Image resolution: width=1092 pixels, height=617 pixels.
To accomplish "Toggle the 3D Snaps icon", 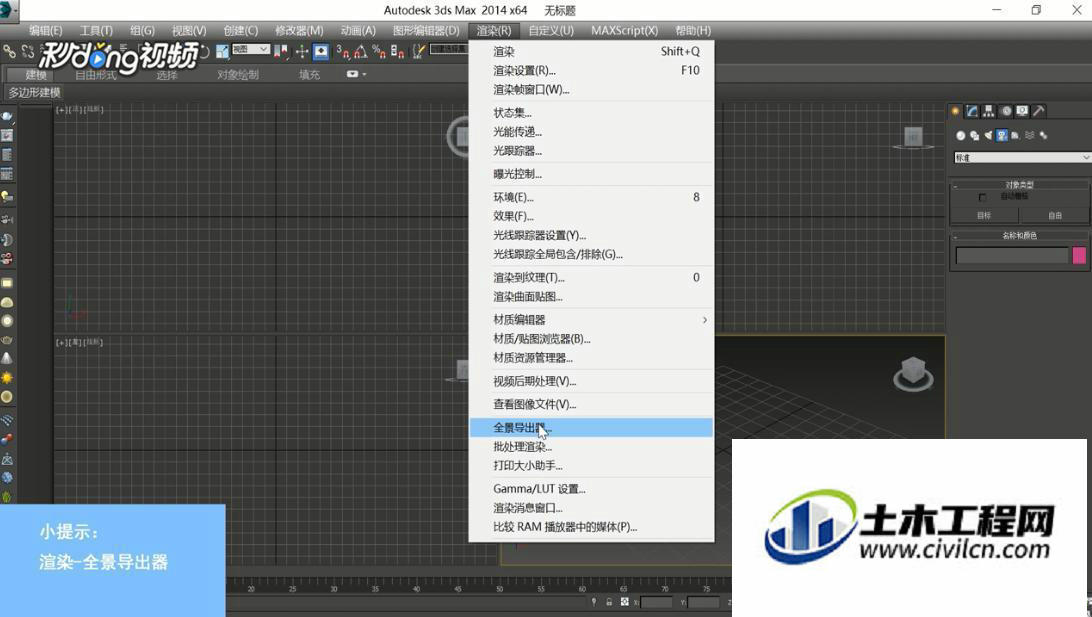I will tap(343, 51).
